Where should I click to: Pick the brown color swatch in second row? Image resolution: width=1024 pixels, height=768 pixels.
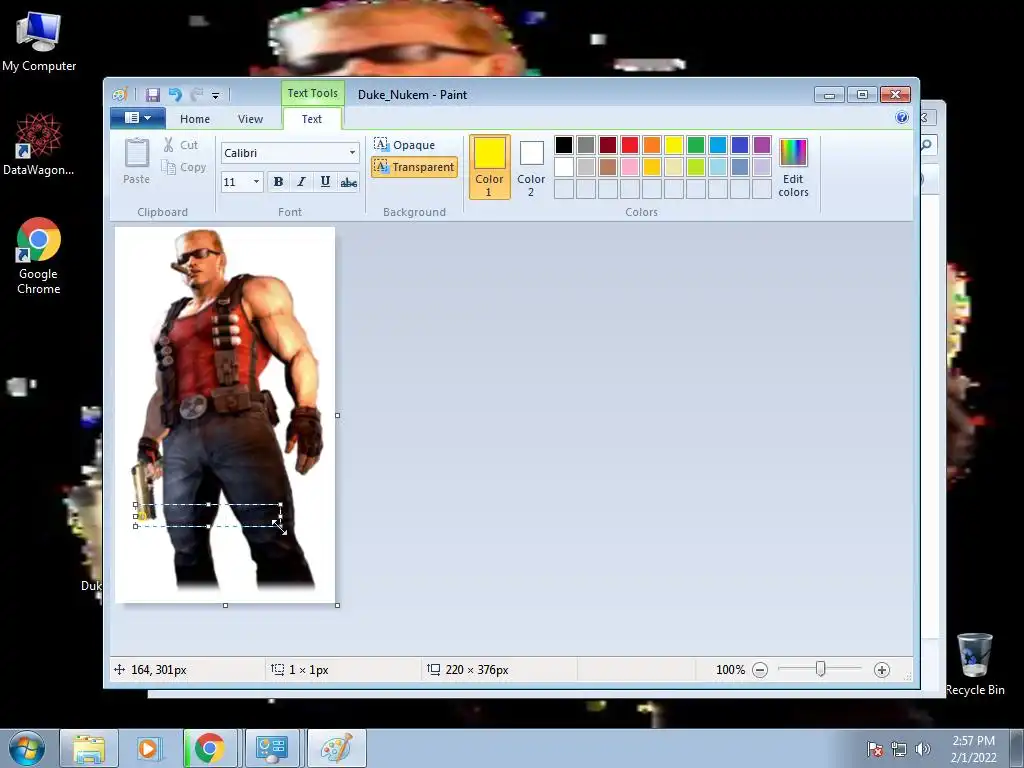pos(607,167)
